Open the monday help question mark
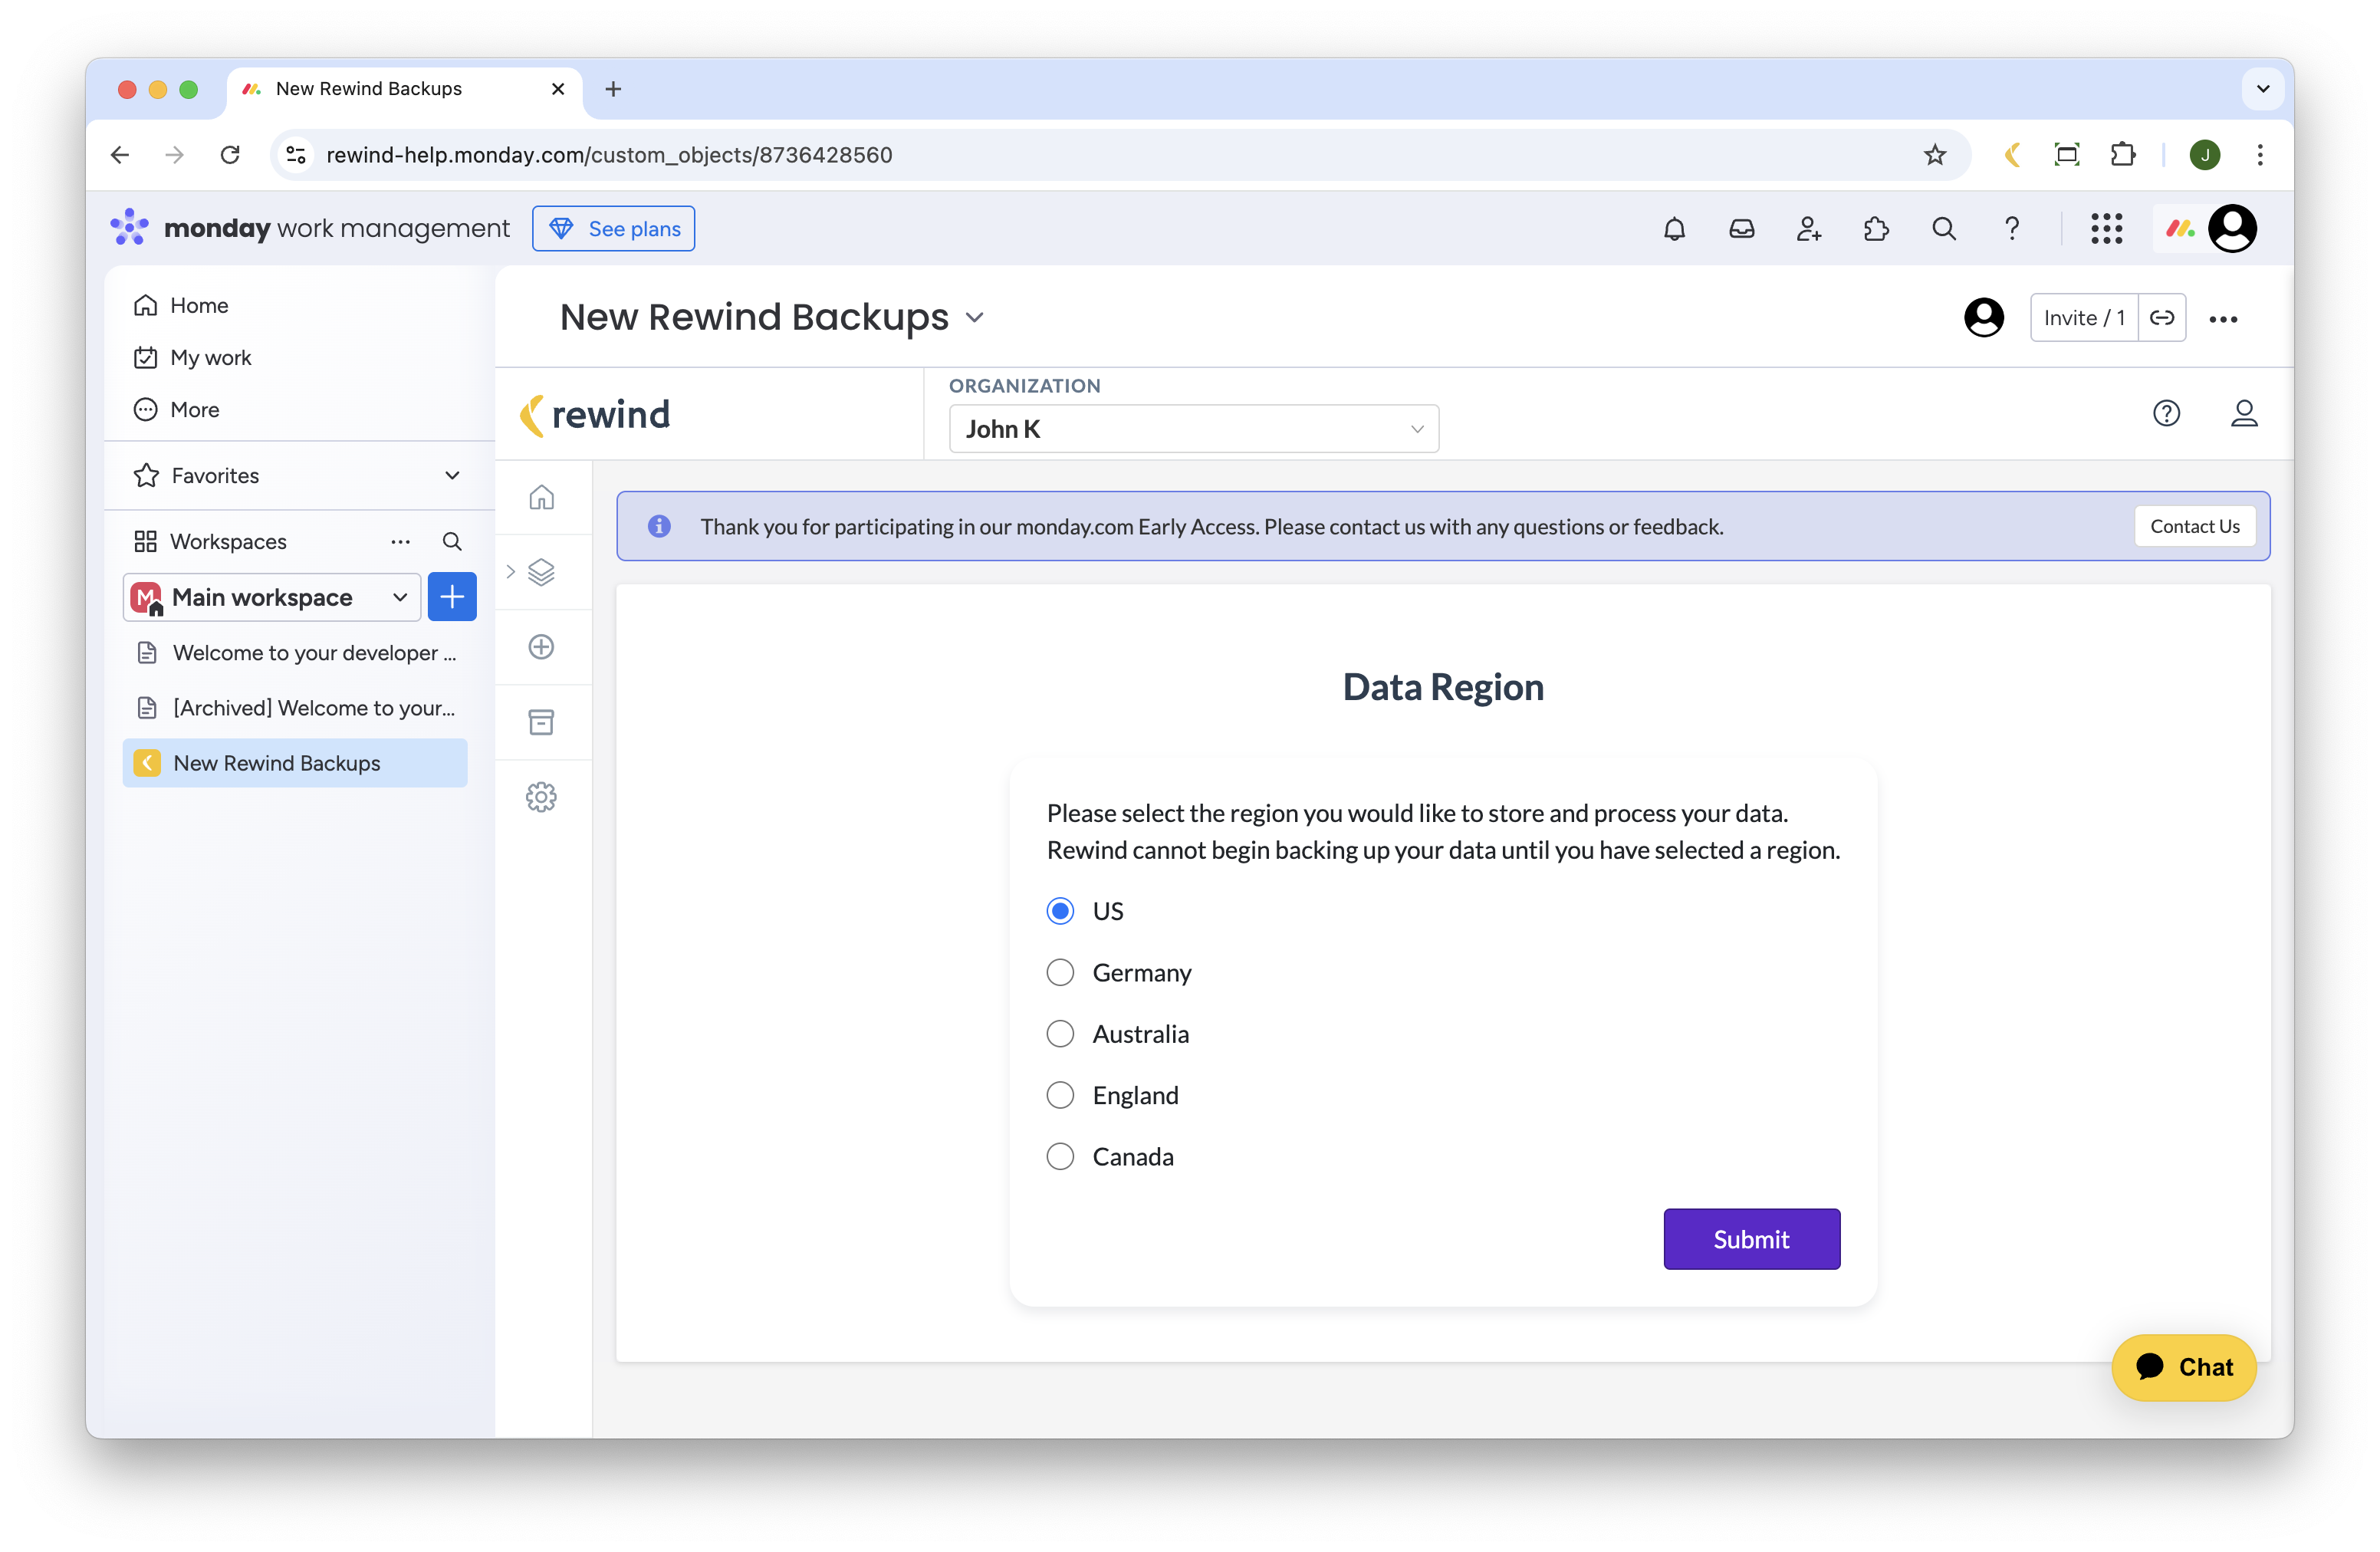The width and height of the screenshot is (2380, 1552). (x=2011, y=229)
